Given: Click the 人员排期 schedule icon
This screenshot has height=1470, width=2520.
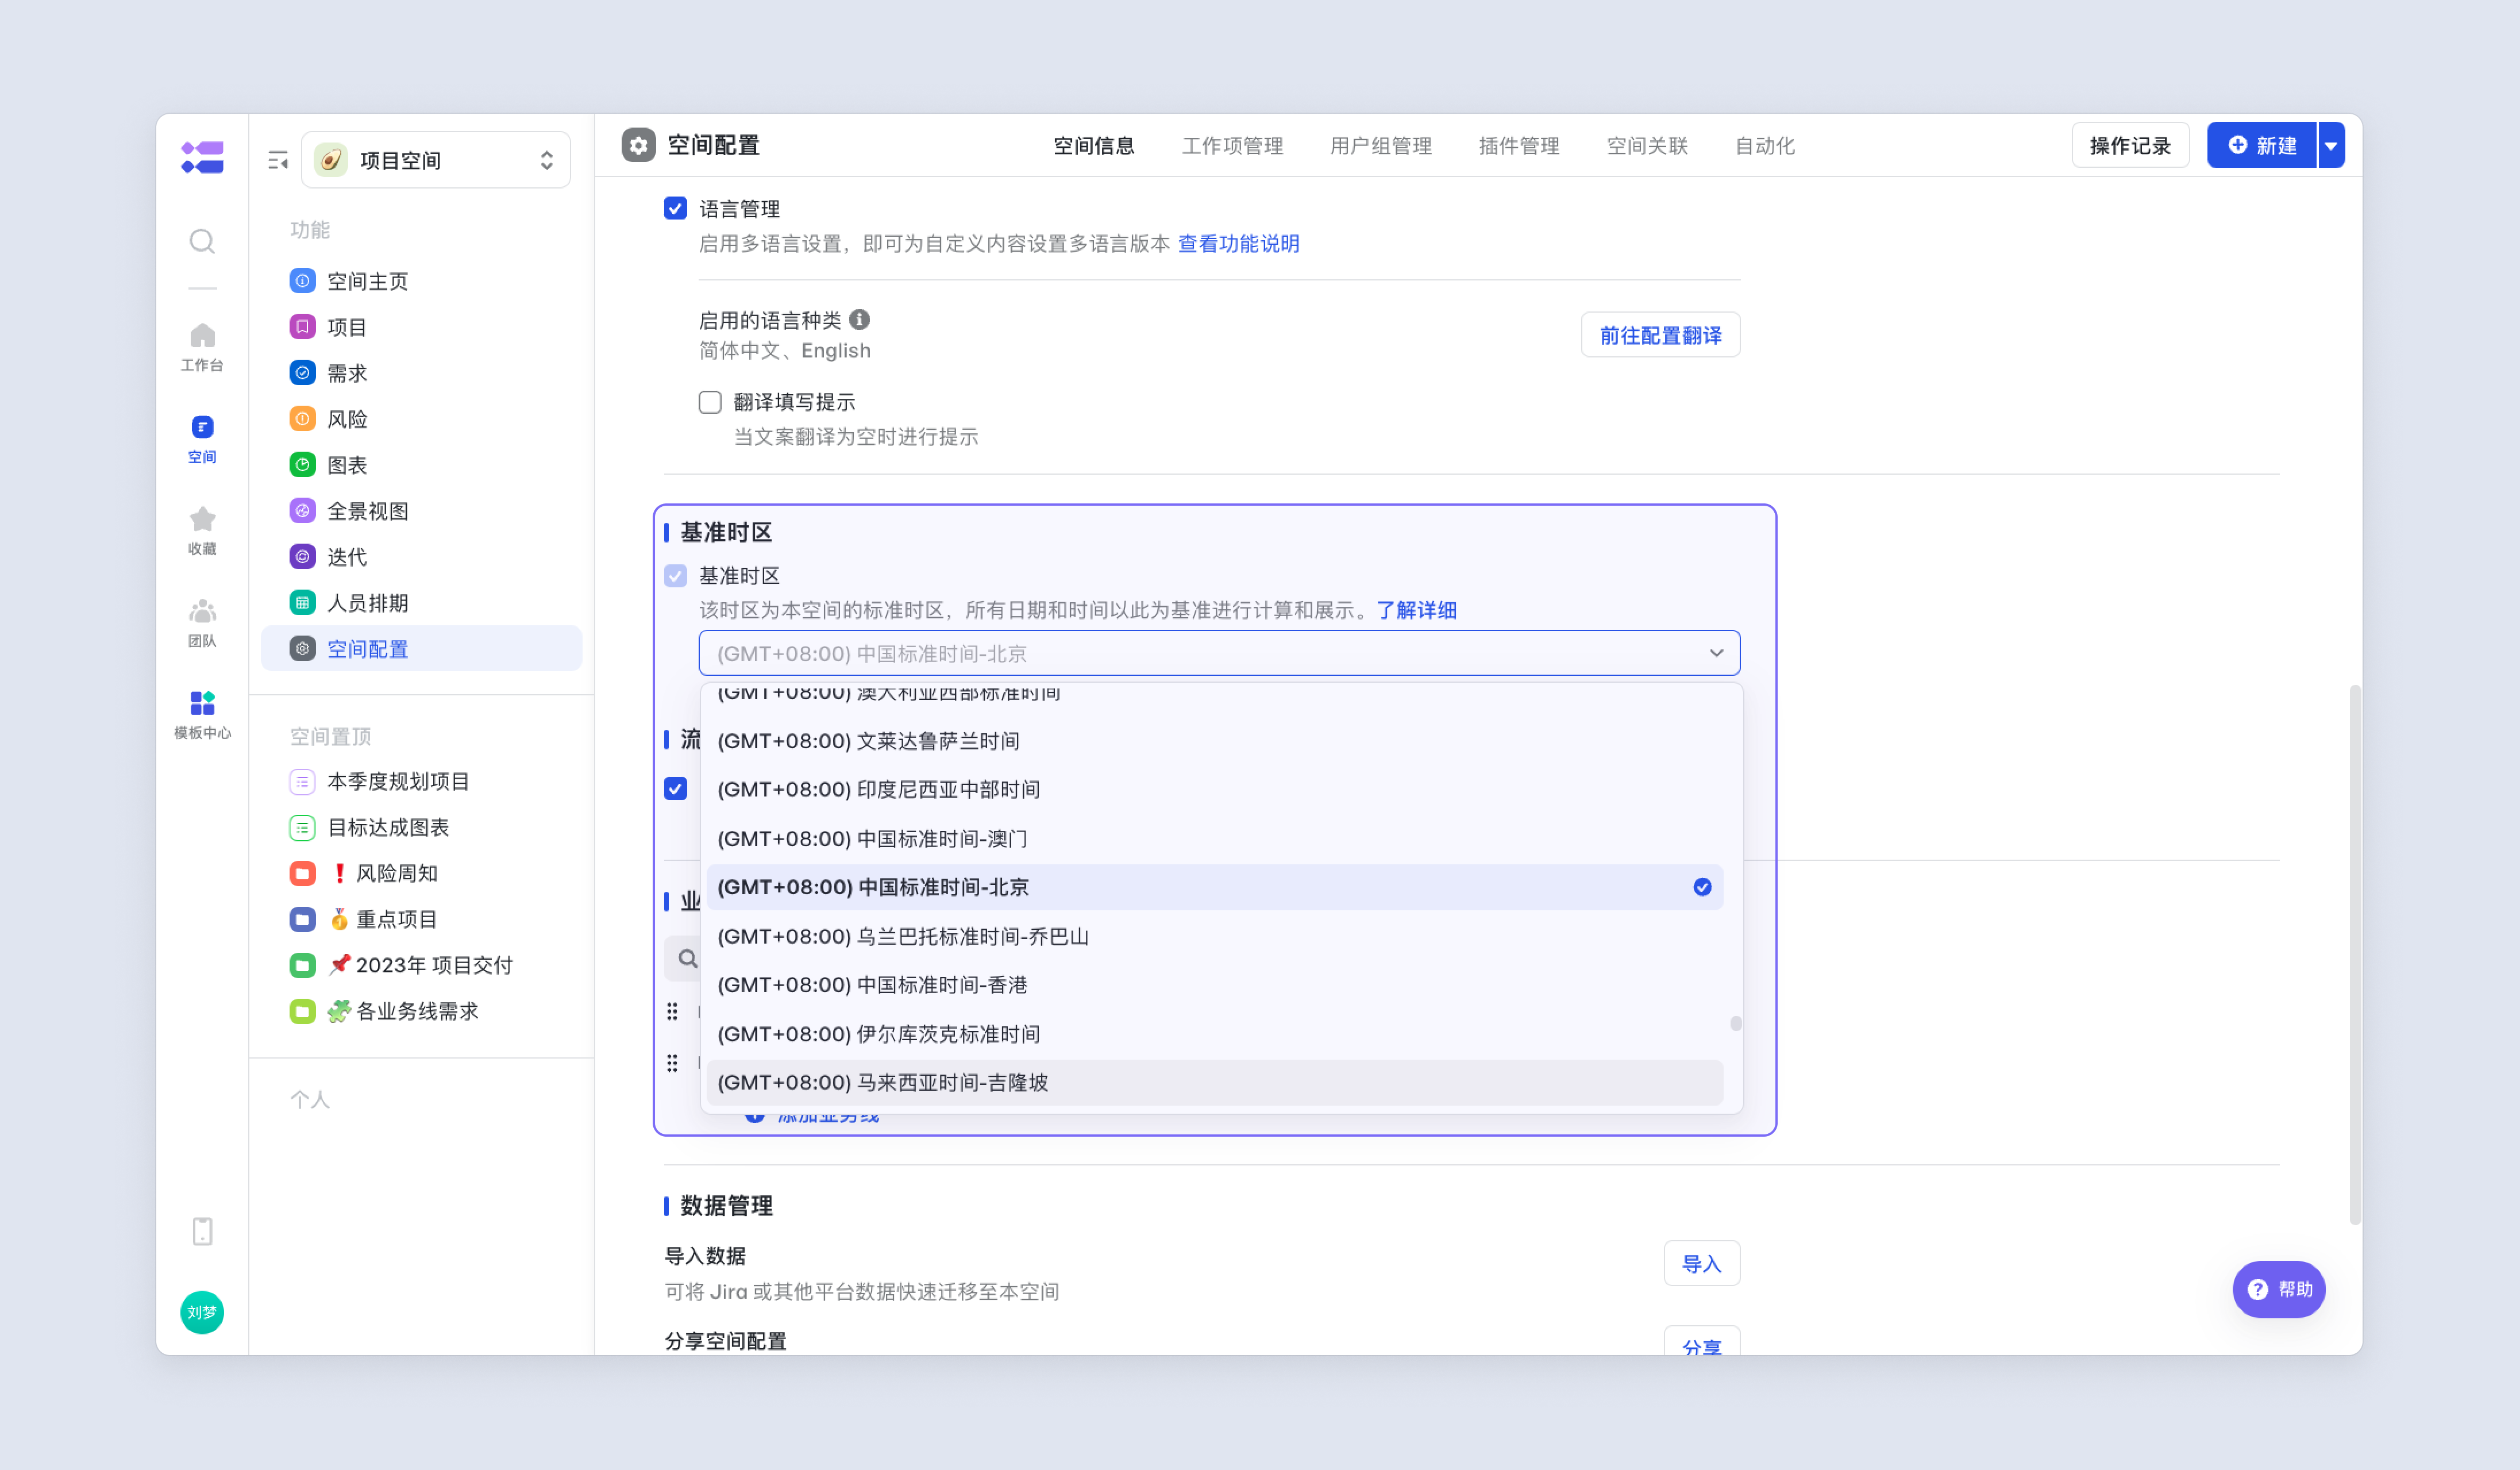Looking at the screenshot, I should (302, 603).
